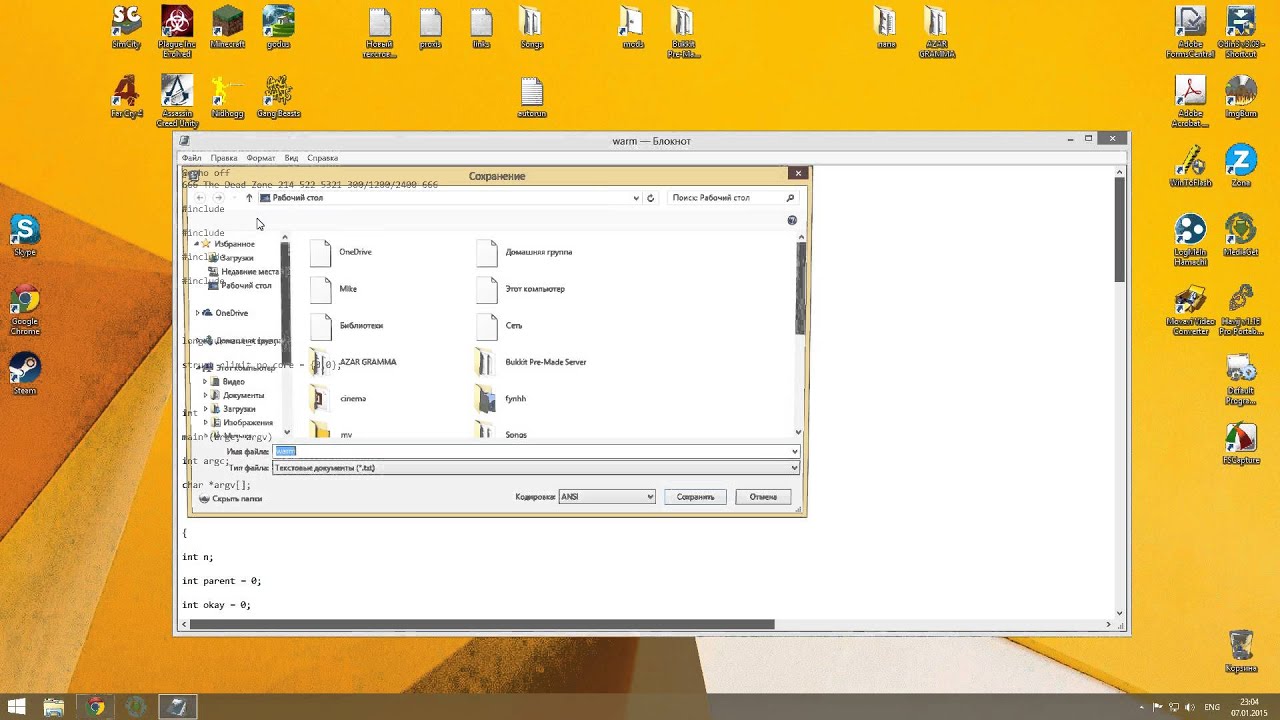Select the LogMeIn Hamachi desktop icon

[1190, 240]
